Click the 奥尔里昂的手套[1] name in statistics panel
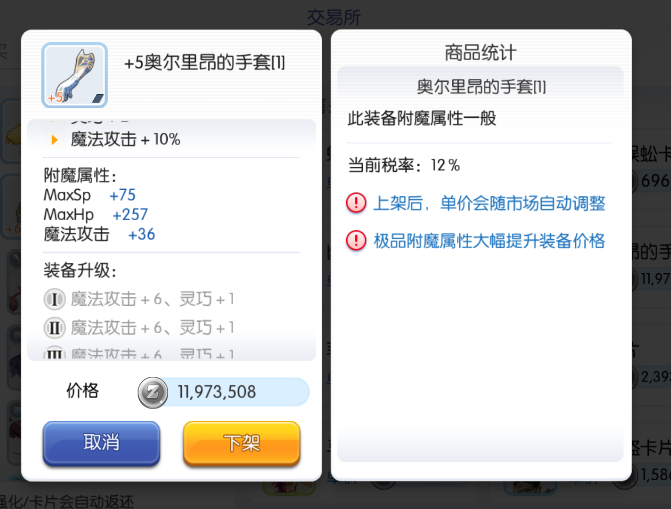671x509 pixels. (480, 86)
